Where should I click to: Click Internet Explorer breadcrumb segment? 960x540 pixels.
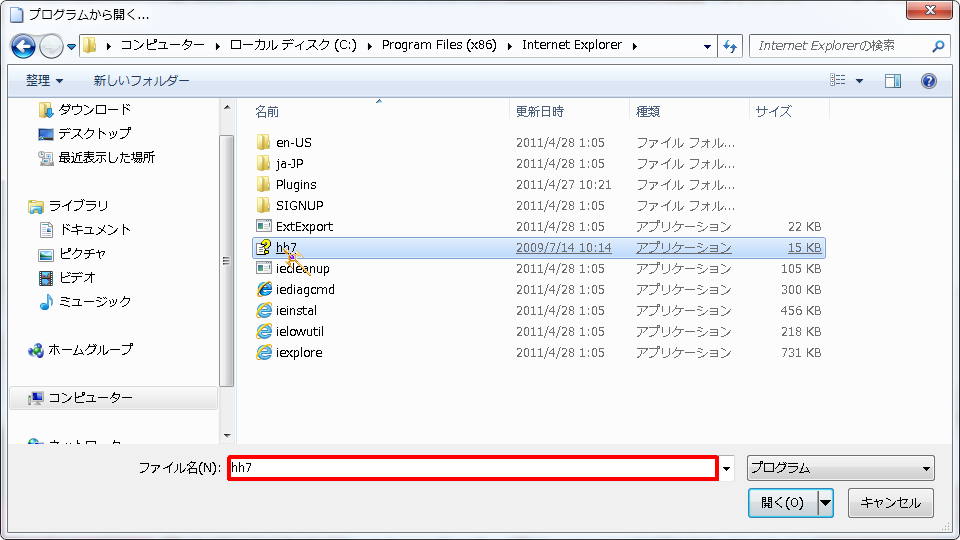572,45
